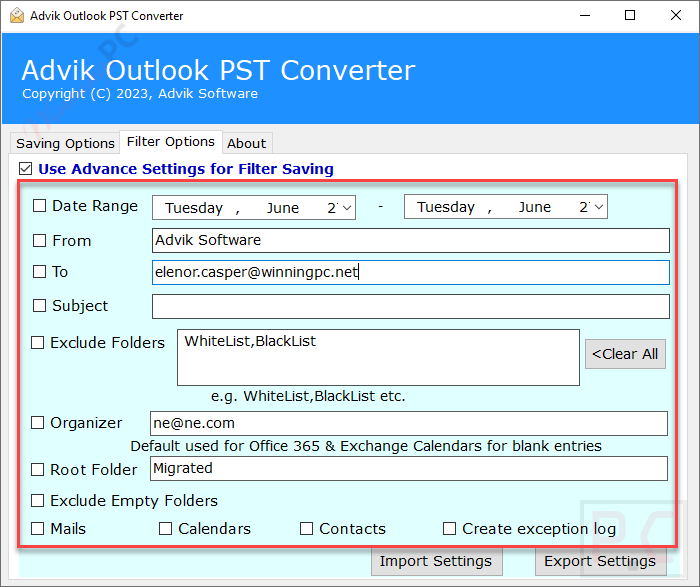
Task: Open the About tab
Action: pyautogui.click(x=246, y=143)
